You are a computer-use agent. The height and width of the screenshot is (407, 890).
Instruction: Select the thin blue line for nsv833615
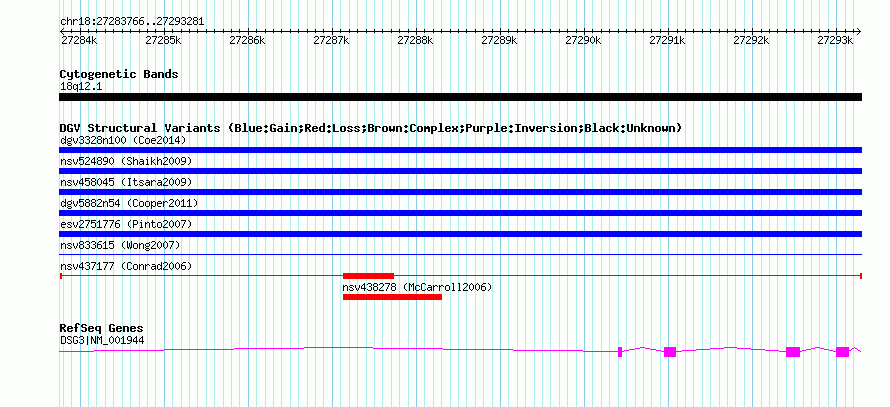460,255
